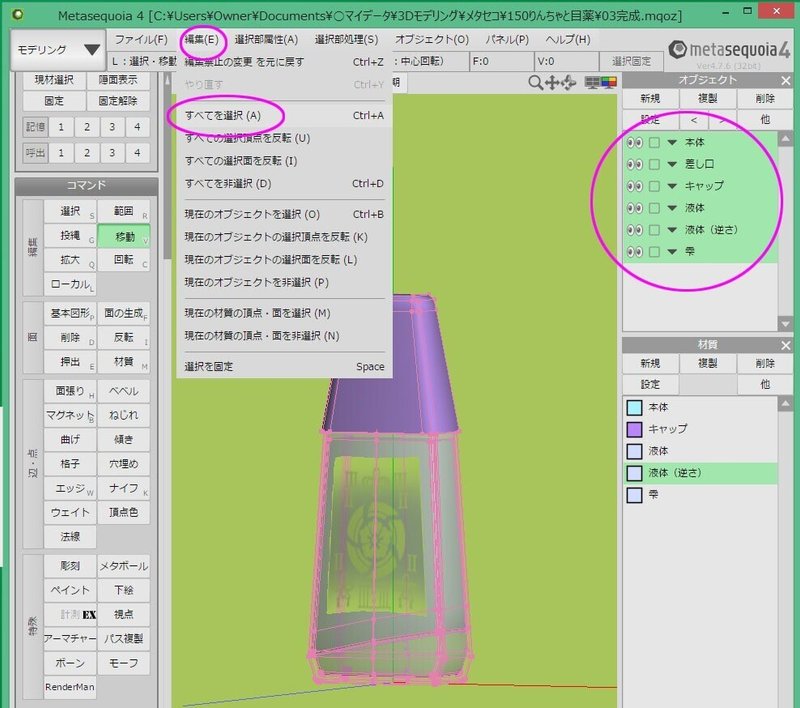Click 設定 button in 材質 panel
The width and height of the screenshot is (800, 708).
tap(650, 385)
